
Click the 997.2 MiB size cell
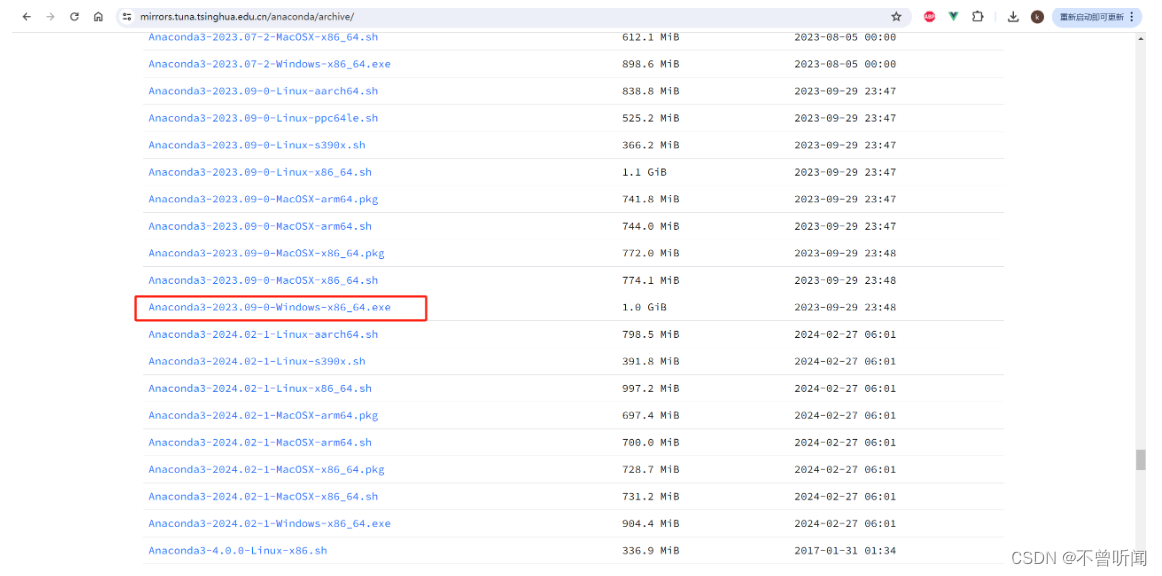pos(651,388)
